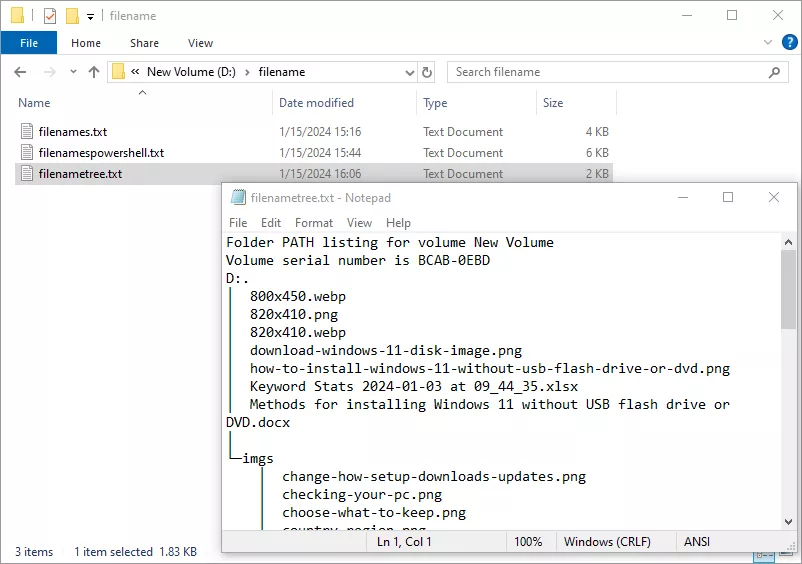Sort by the Date modified column header
This screenshot has height=564, width=802.
316,103
